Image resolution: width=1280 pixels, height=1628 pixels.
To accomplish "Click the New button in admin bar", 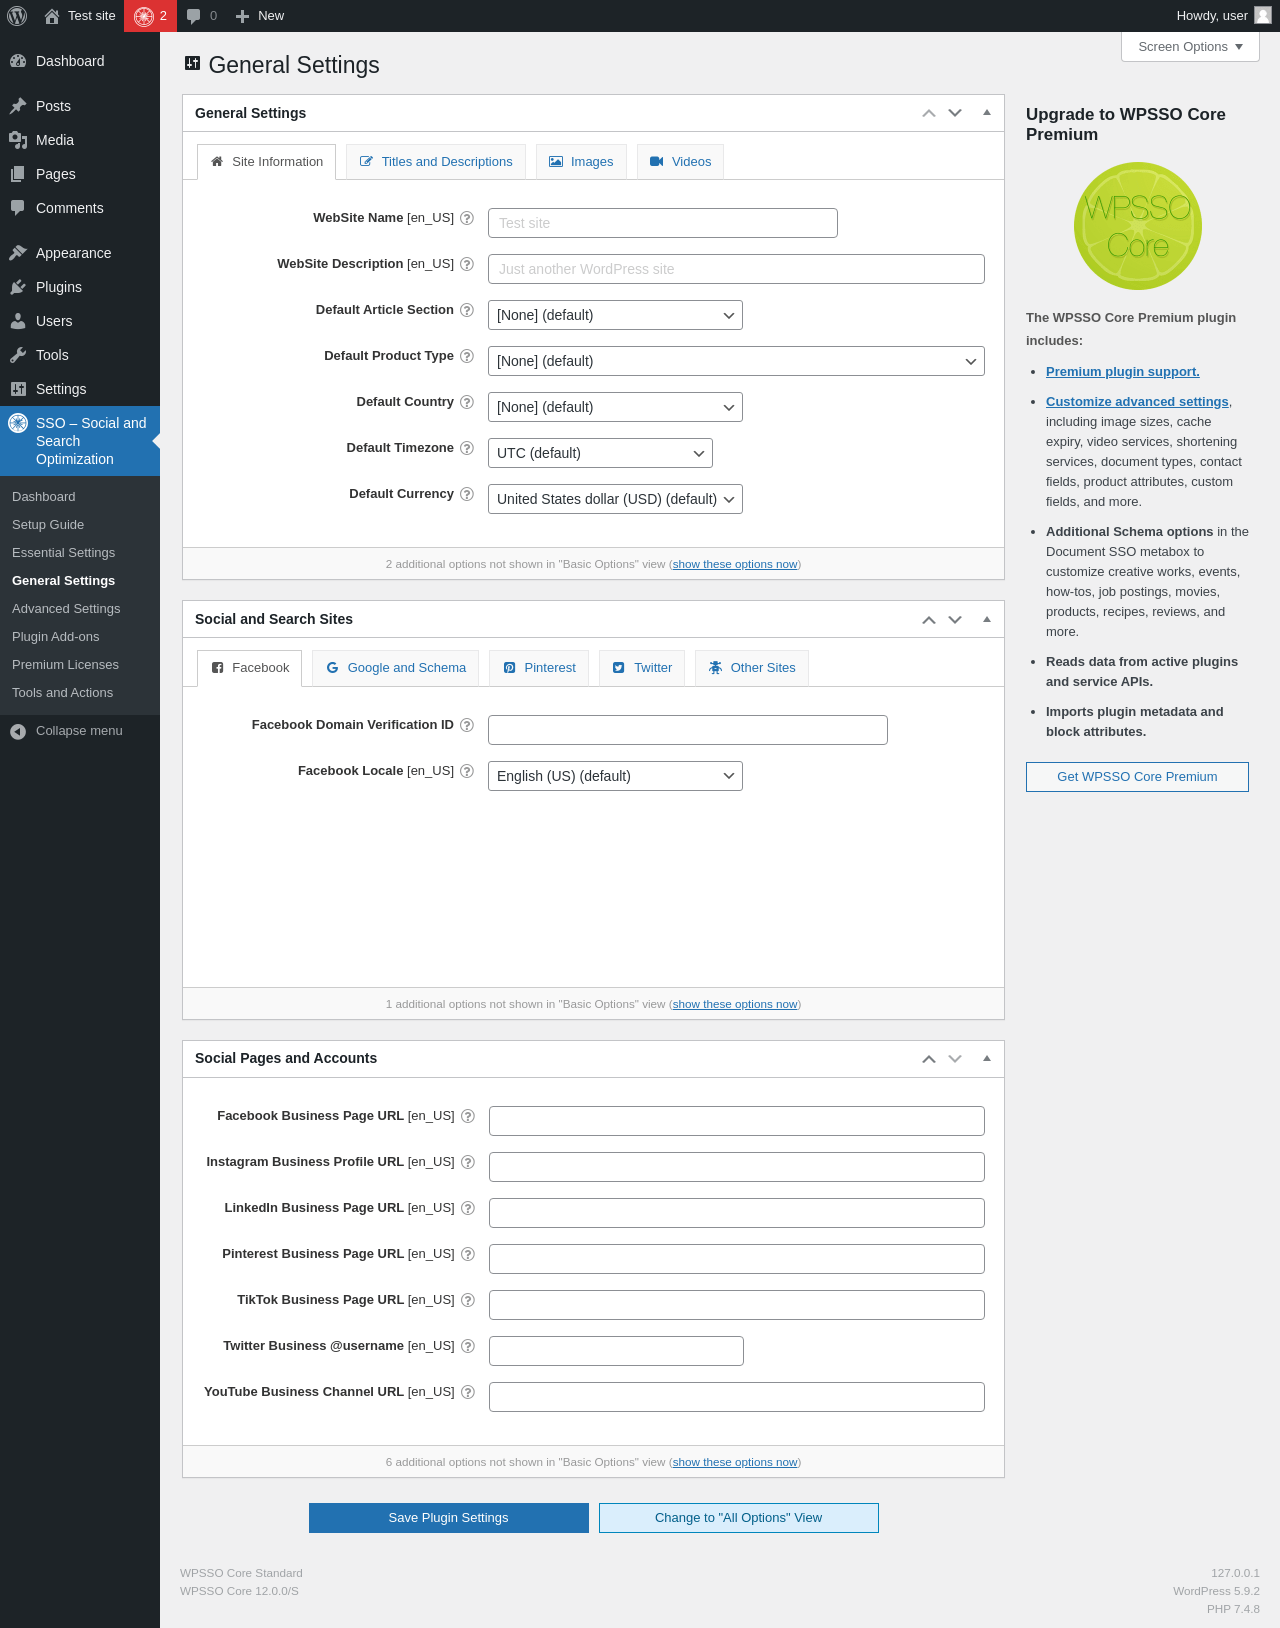I will pyautogui.click(x=260, y=16).
